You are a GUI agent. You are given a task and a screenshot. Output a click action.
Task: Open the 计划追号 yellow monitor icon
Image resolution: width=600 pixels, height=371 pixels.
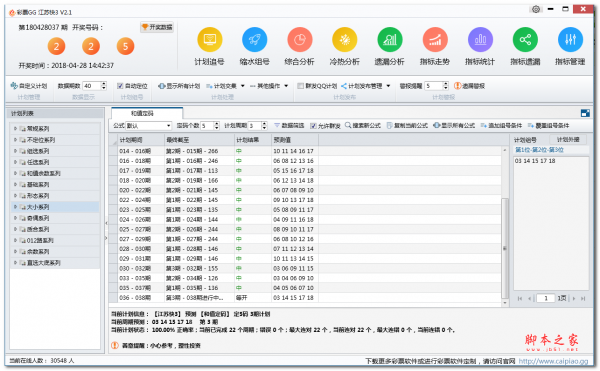210,39
